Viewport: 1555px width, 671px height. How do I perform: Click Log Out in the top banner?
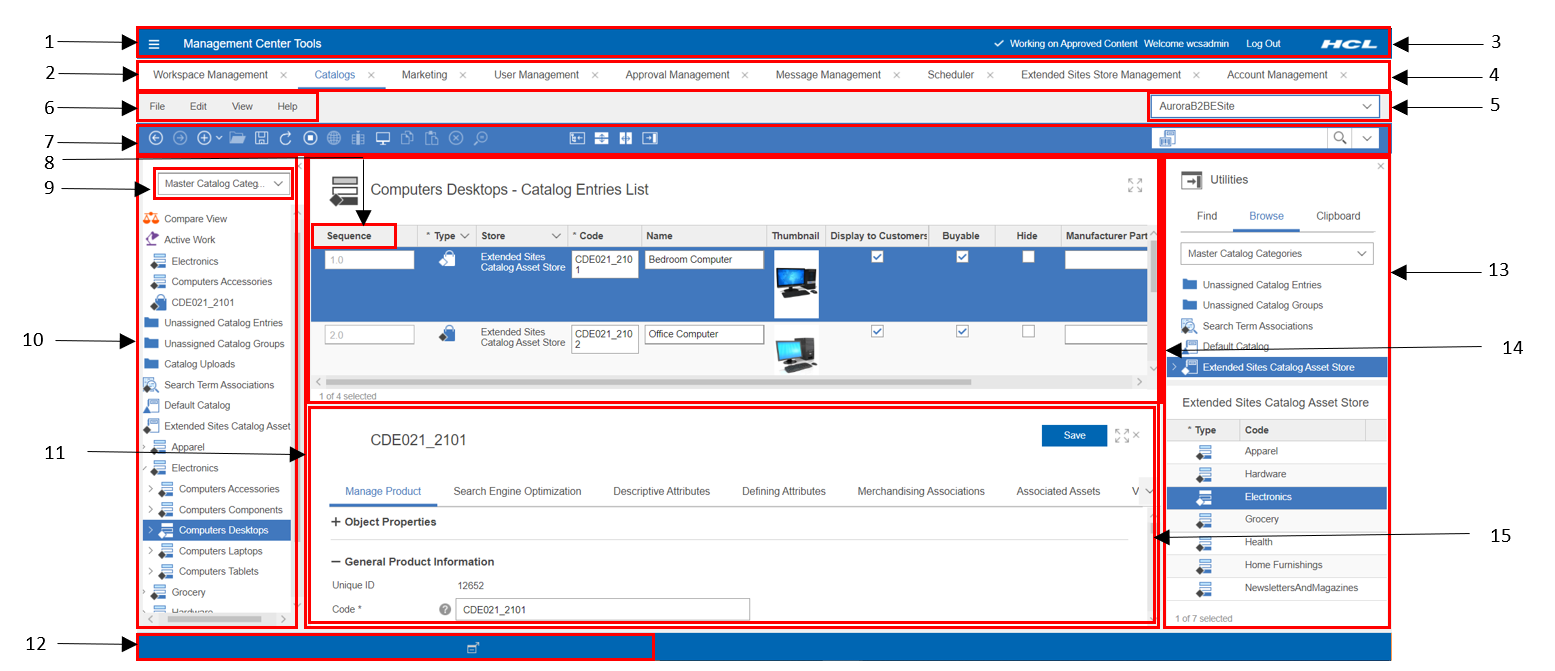1263,43
